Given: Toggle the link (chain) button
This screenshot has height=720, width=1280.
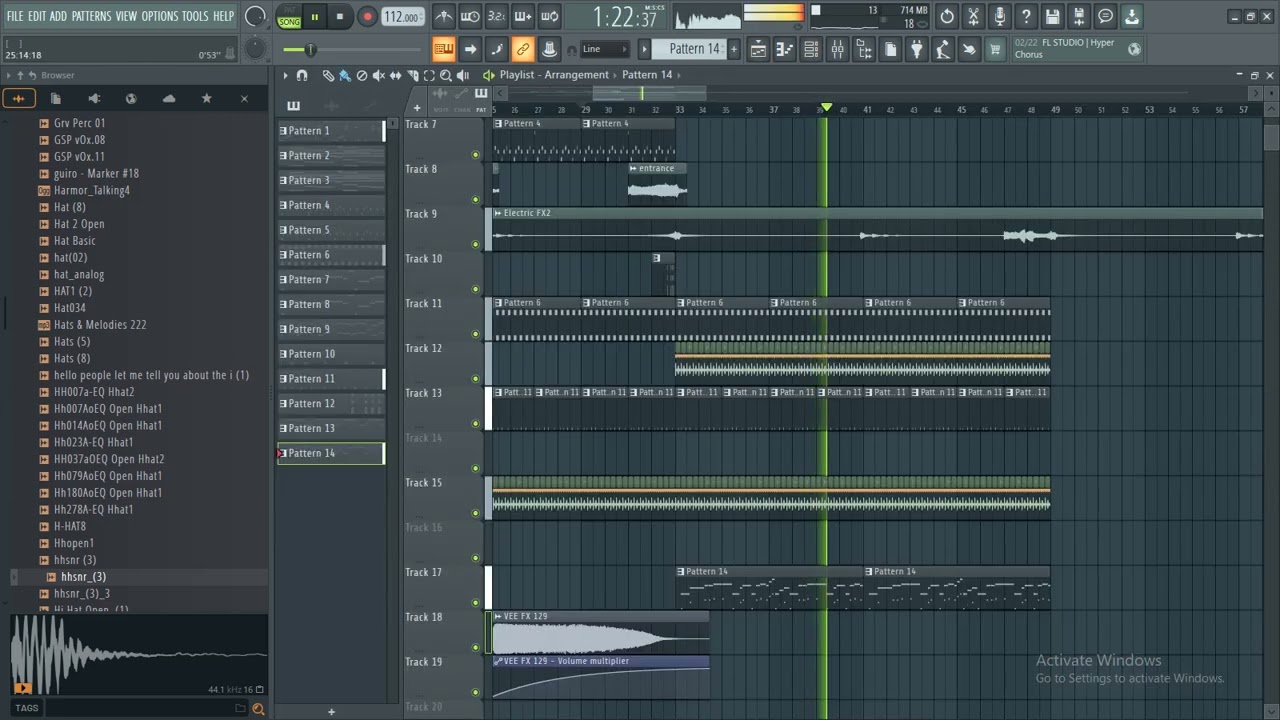Looking at the screenshot, I should (x=522, y=49).
